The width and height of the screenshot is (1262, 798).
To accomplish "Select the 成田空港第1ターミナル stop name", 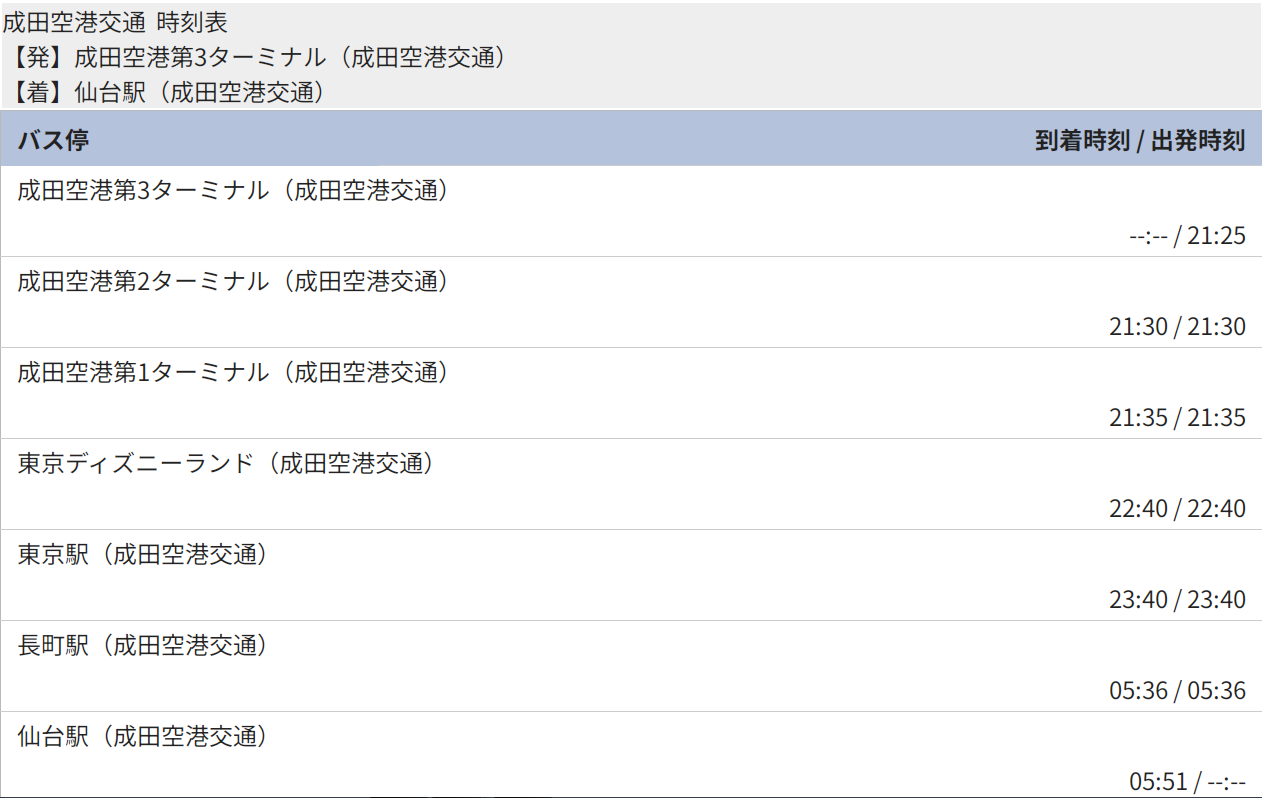I will 231,372.
